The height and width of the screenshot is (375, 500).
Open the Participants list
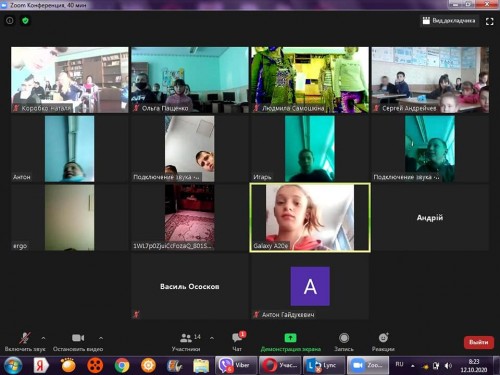(186, 342)
